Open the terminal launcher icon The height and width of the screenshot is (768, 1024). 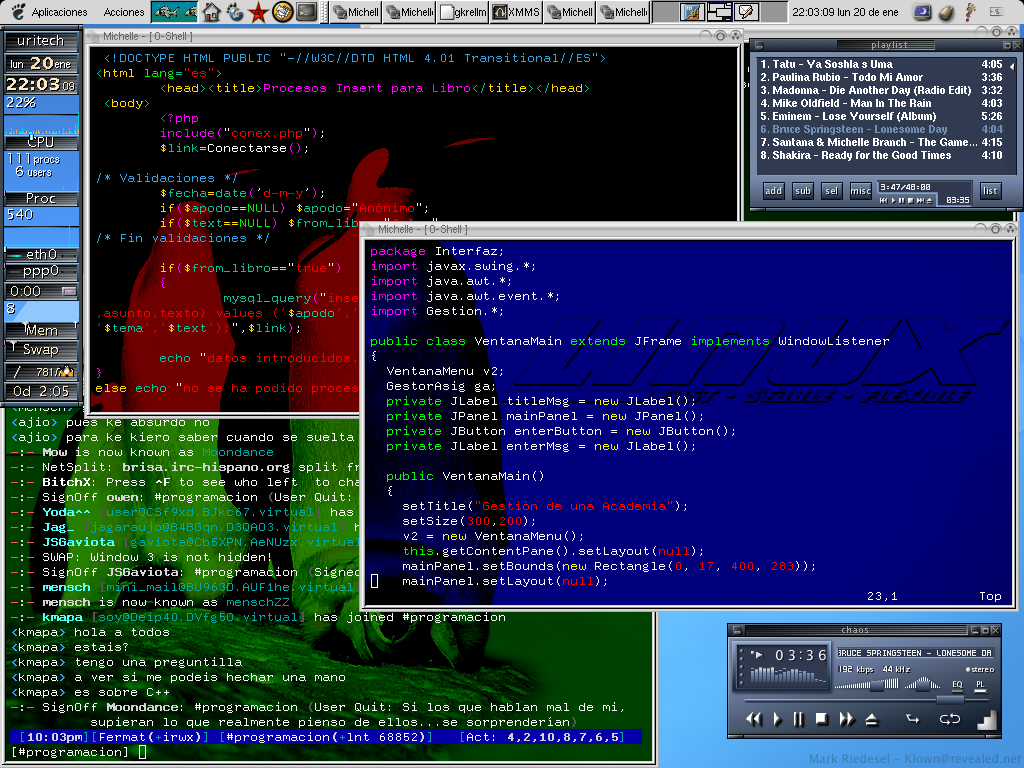pyautogui.click(x=306, y=12)
